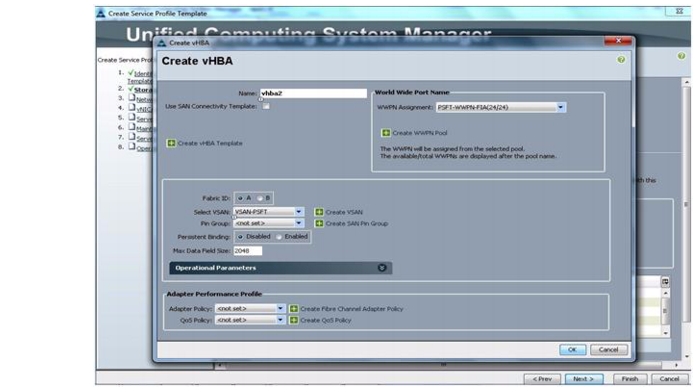Click the Create WWPN Pool plus icon
The height and width of the screenshot is (392, 700).
click(x=386, y=133)
